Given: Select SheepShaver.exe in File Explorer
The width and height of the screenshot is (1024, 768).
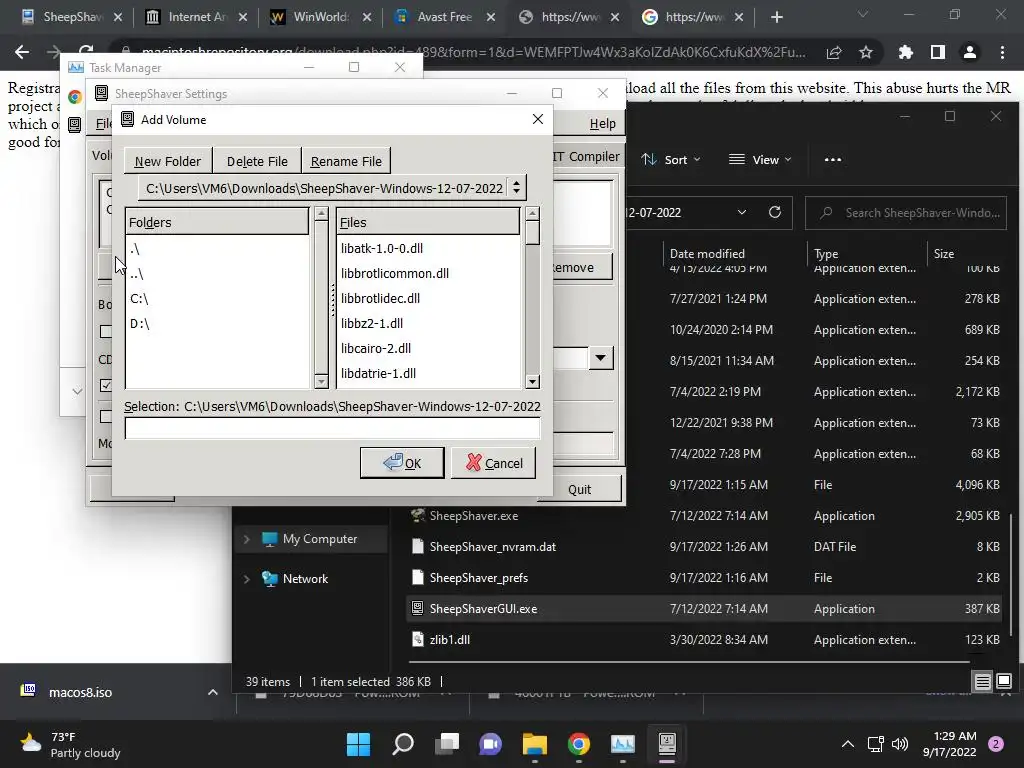Looking at the screenshot, I should tap(474, 515).
